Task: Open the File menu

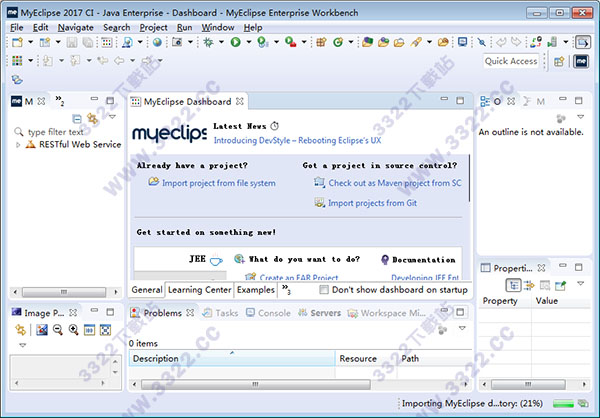Action: click(x=16, y=28)
